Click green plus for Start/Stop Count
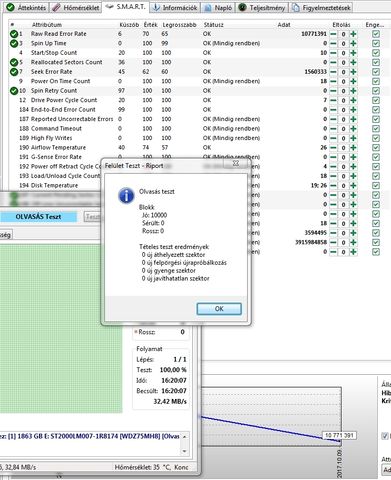The height and width of the screenshot is (480, 391). tap(353, 53)
